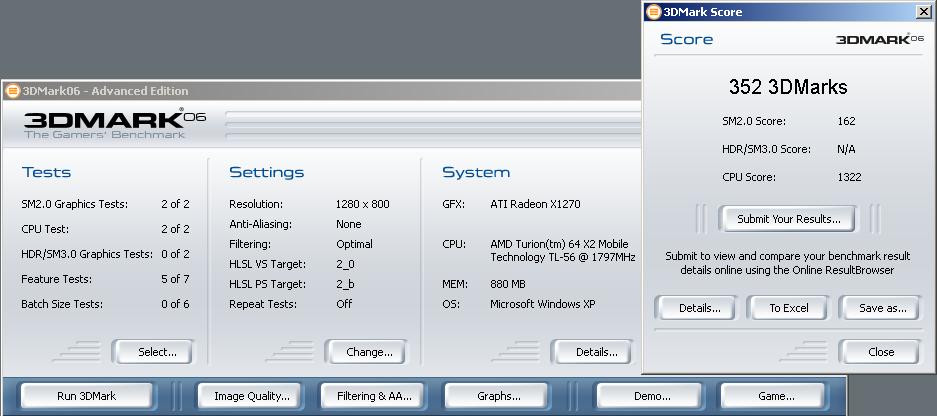Click Repeat Tests value Off
Image resolution: width=937 pixels, height=416 pixels.
(344, 304)
